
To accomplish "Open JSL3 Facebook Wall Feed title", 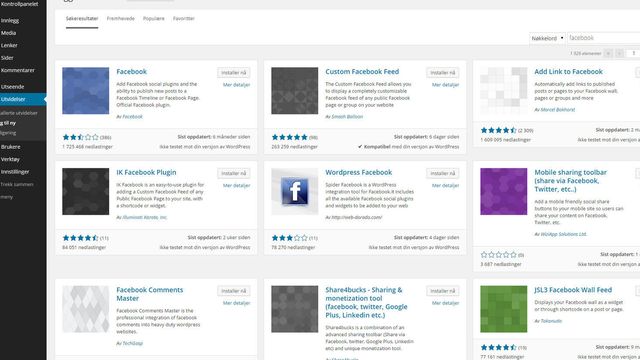I will [573, 290].
